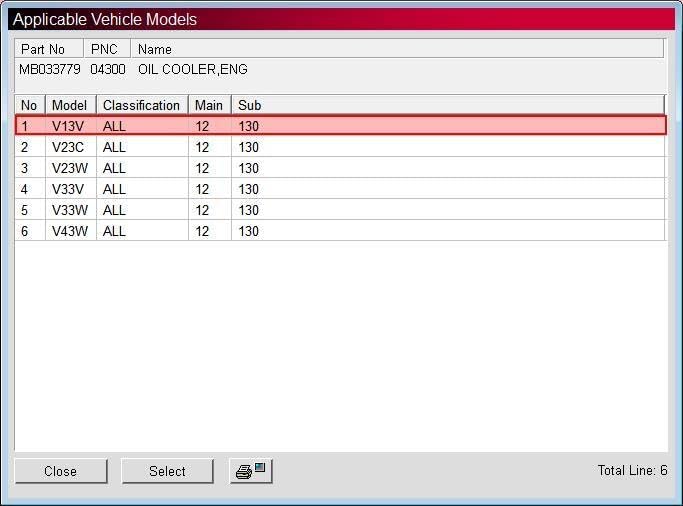This screenshot has height=506, width=683.
Task: Click the Sub column header
Action: tap(448, 105)
